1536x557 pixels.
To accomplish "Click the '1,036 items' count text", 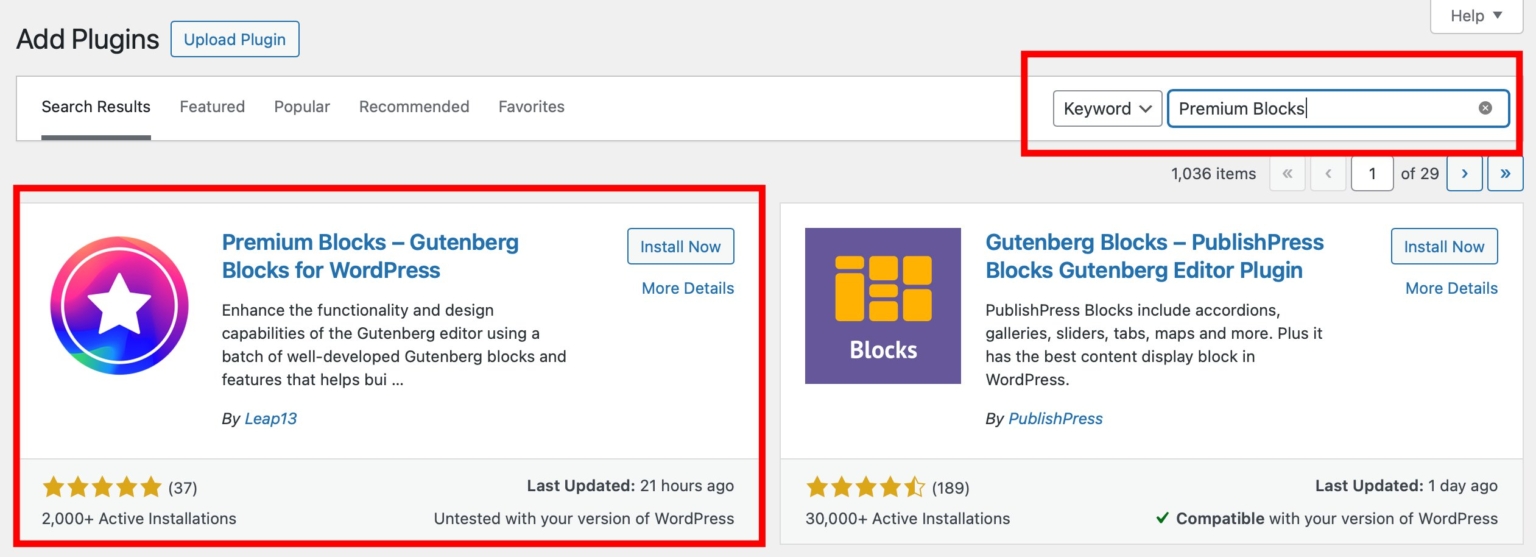I will click(1213, 173).
